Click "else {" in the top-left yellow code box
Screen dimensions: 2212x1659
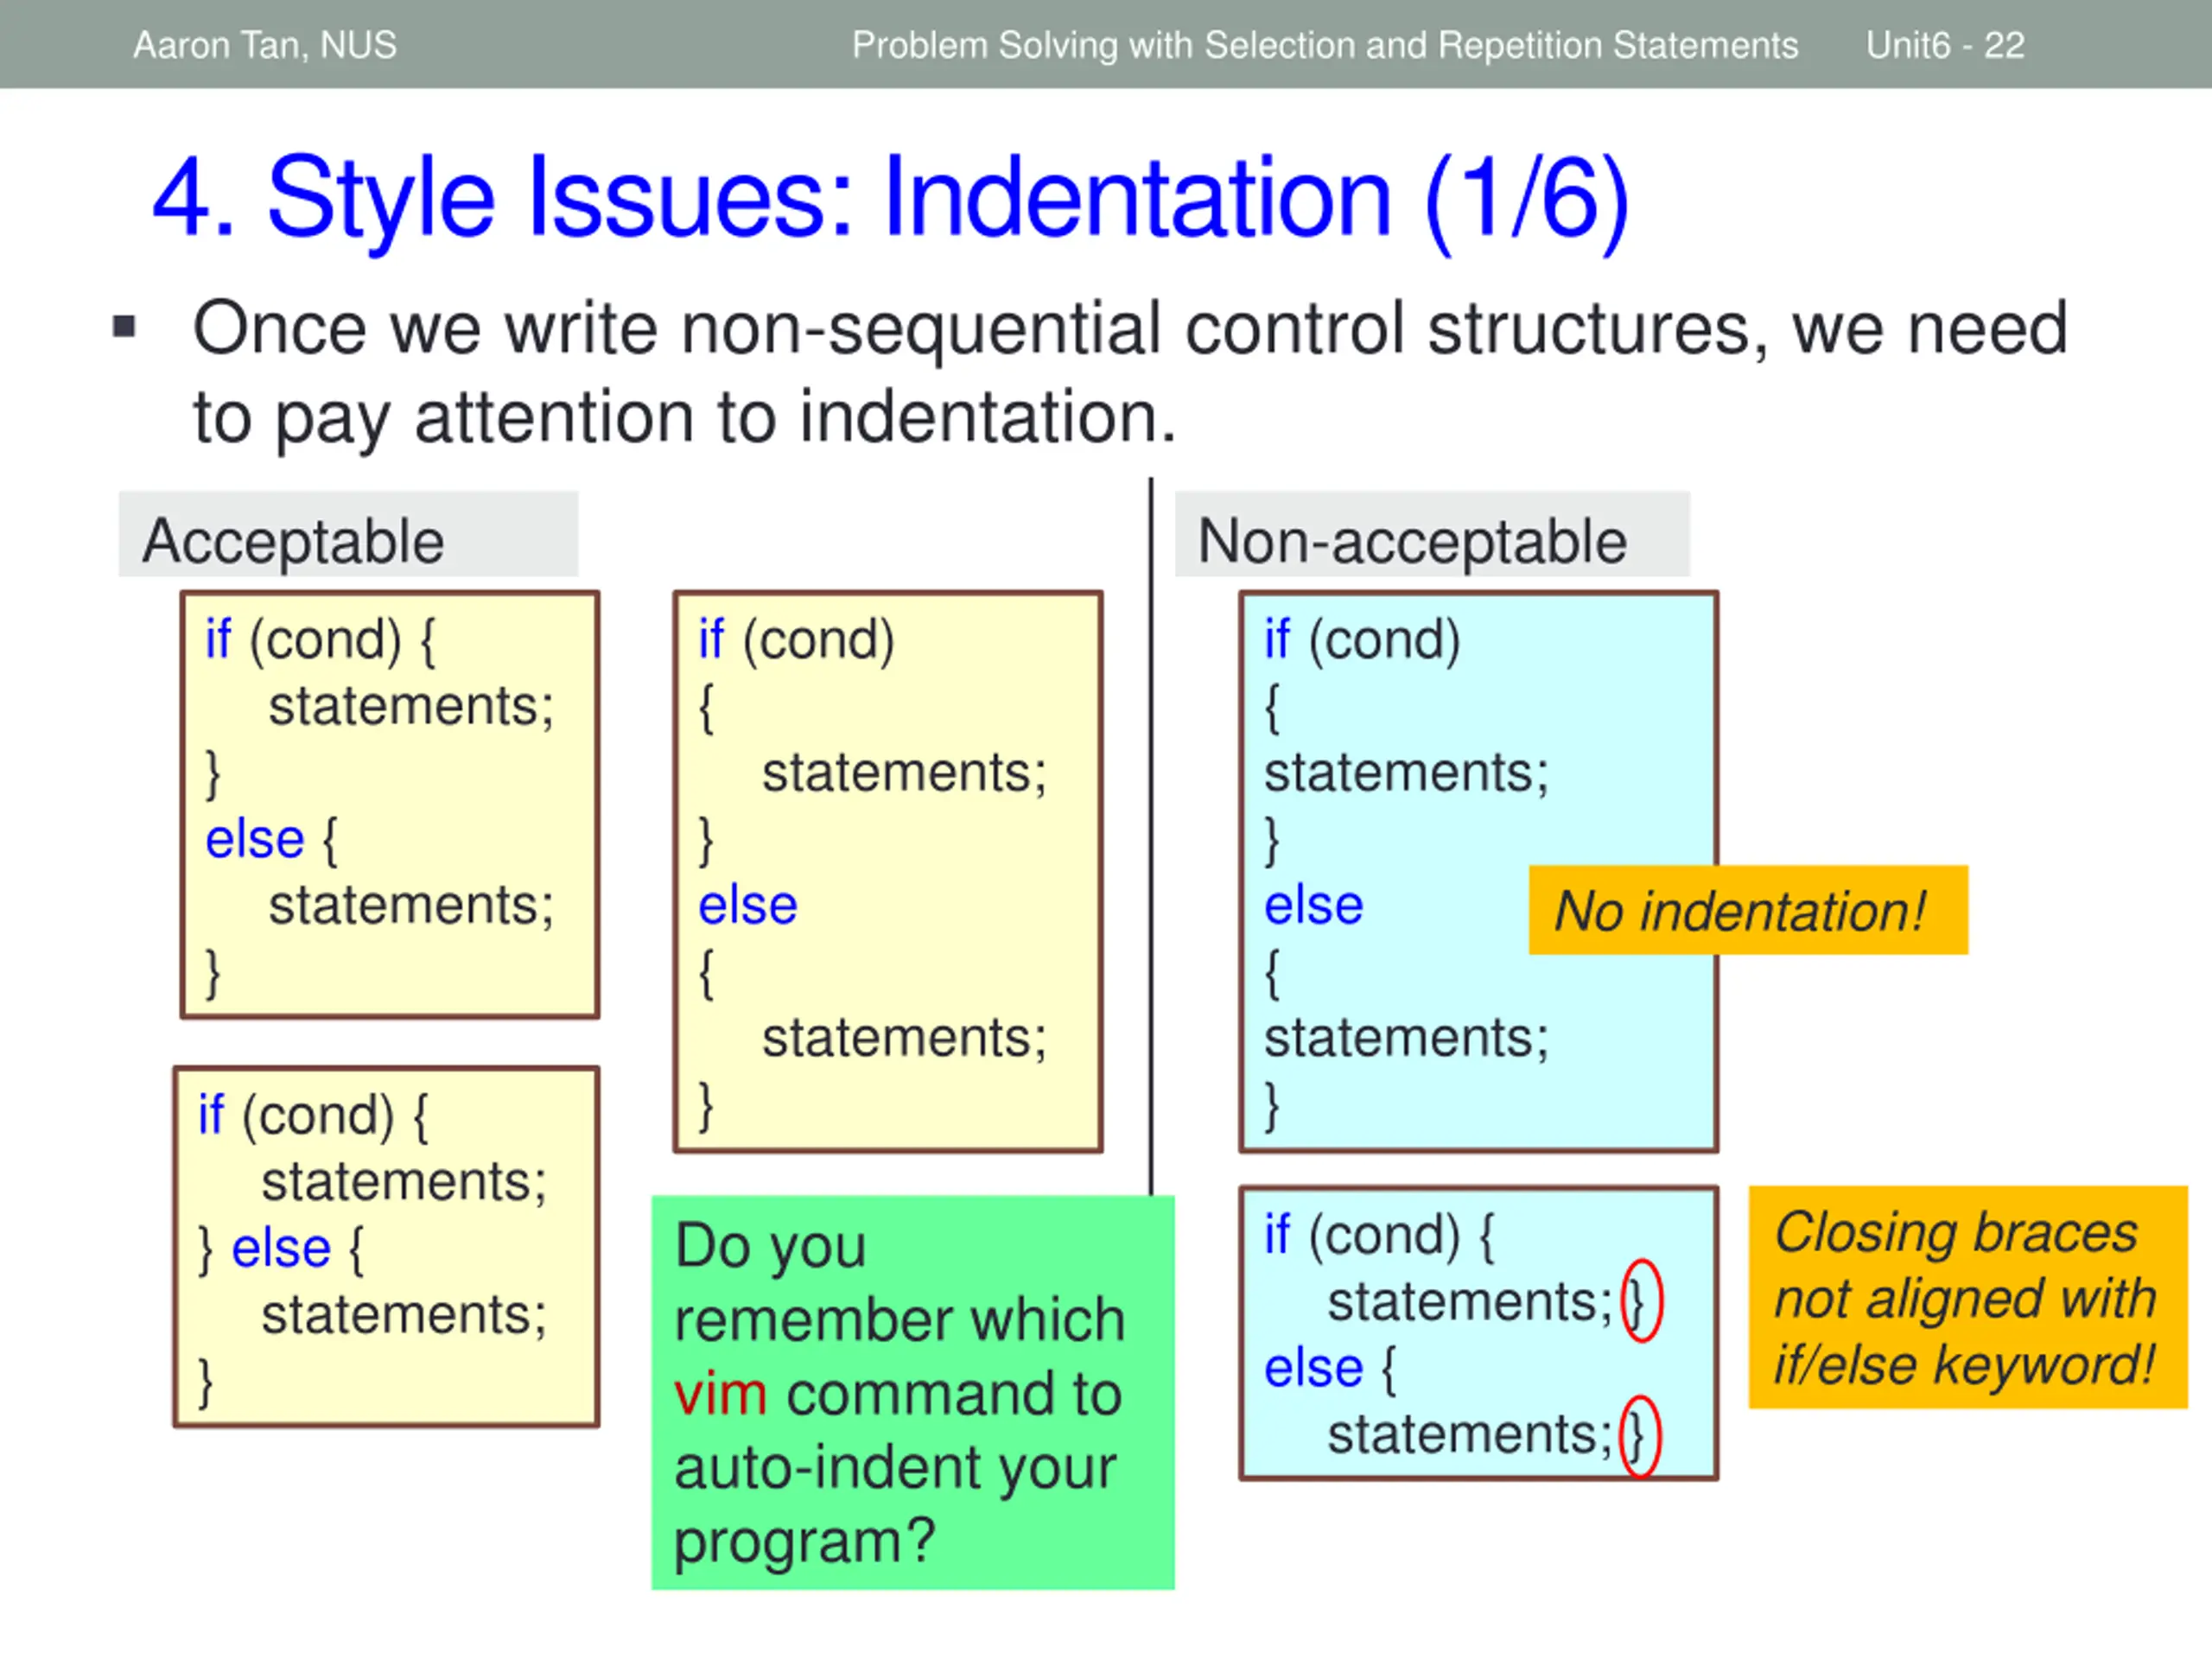[x=272, y=838]
